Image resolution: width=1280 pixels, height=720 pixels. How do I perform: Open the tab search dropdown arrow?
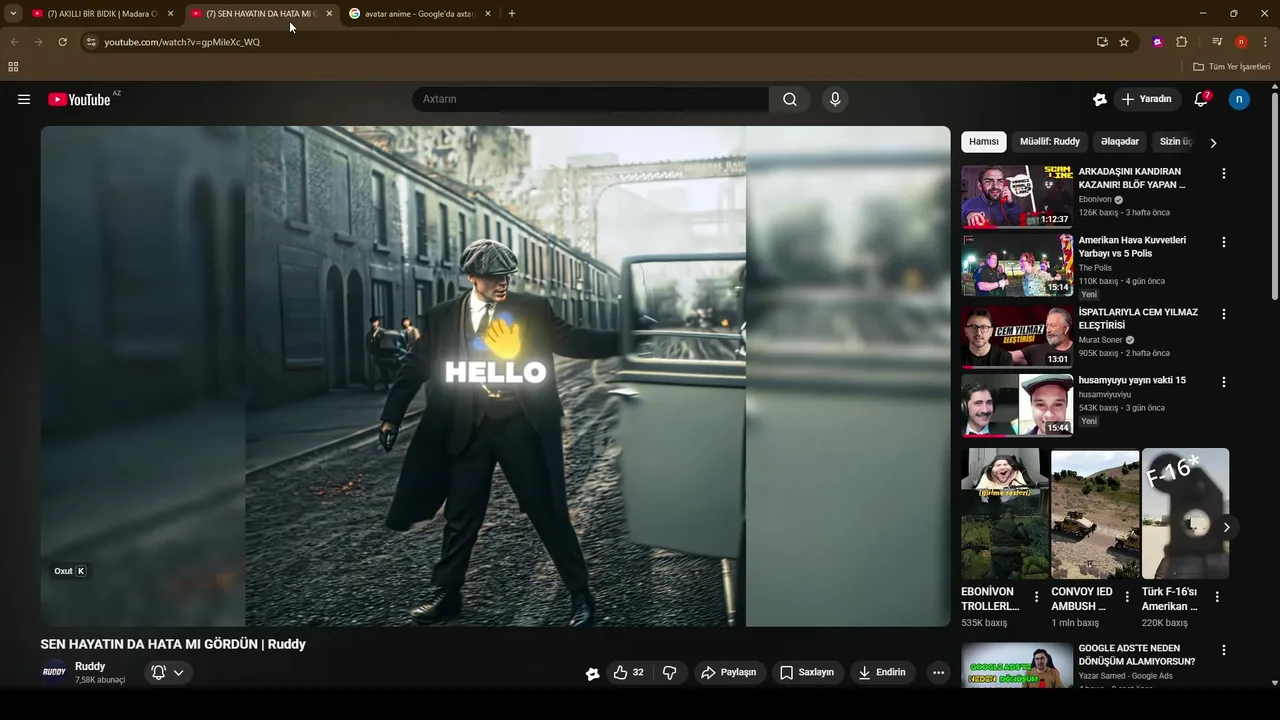[x=13, y=14]
